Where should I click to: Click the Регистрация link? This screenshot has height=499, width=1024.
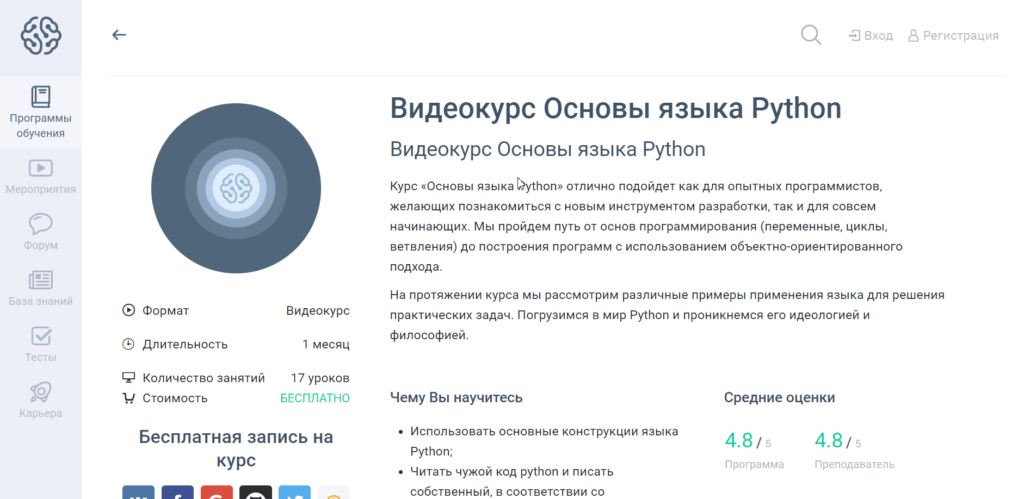point(952,36)
